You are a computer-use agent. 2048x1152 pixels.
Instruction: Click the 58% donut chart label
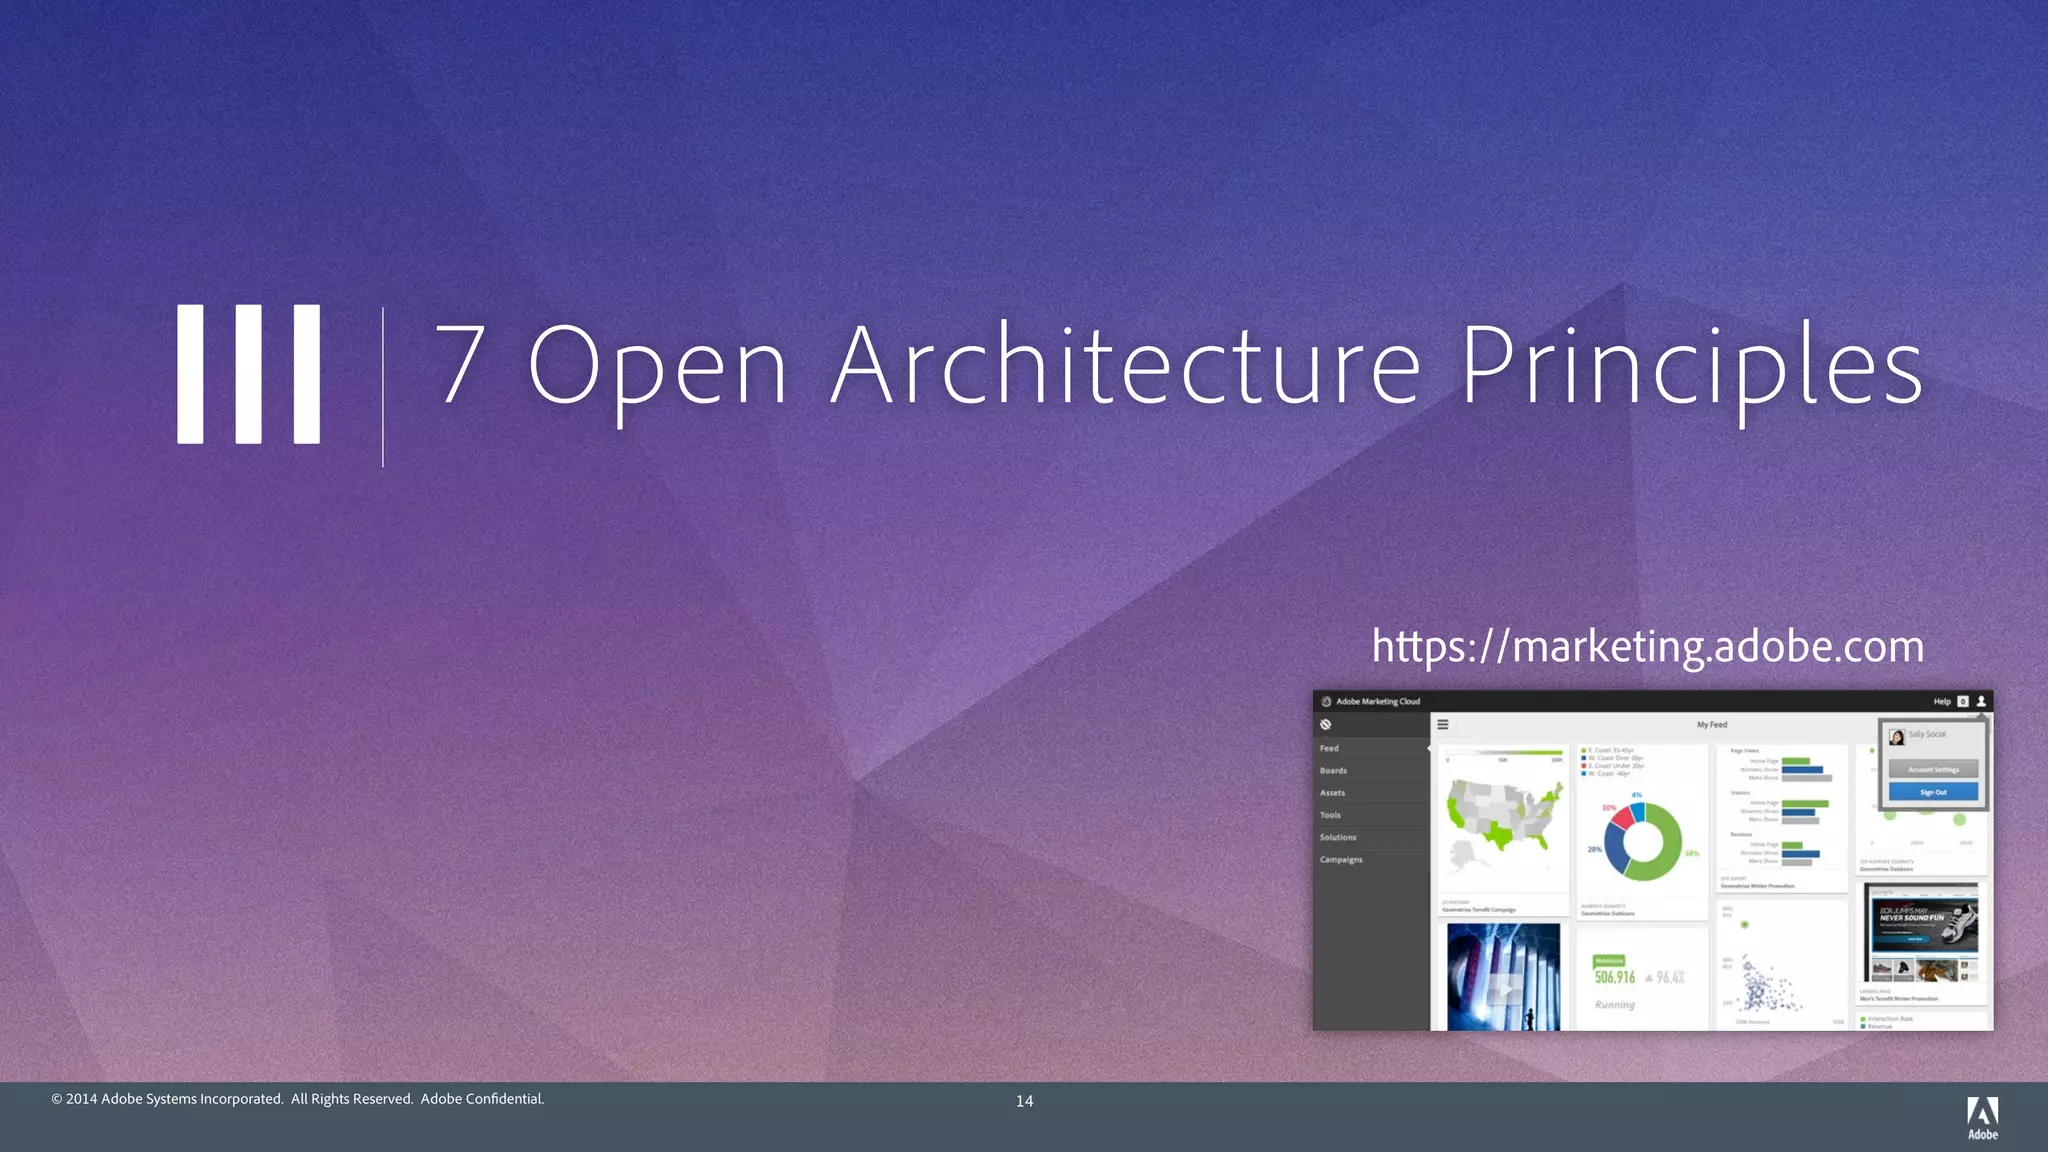[1693, 853]
